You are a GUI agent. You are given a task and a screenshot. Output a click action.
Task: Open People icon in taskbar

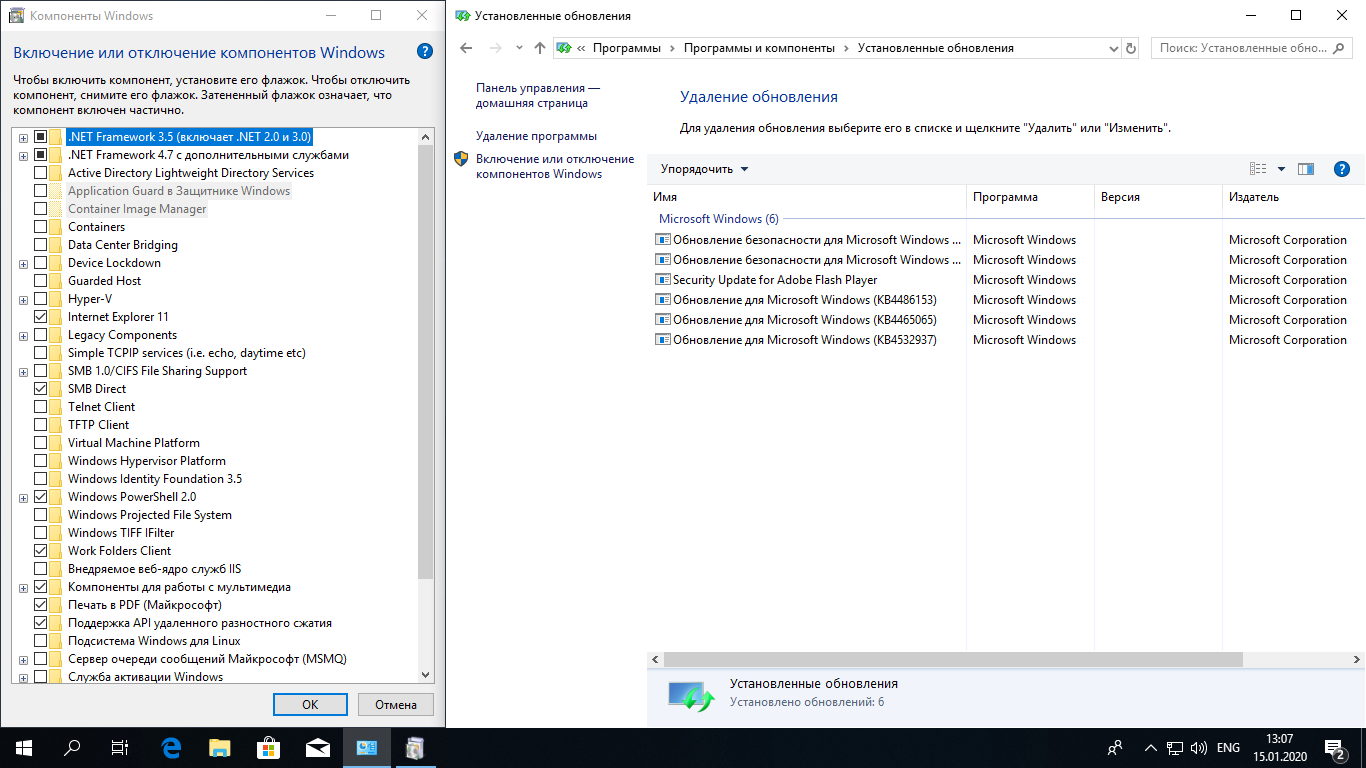(x=1114, y=748)
